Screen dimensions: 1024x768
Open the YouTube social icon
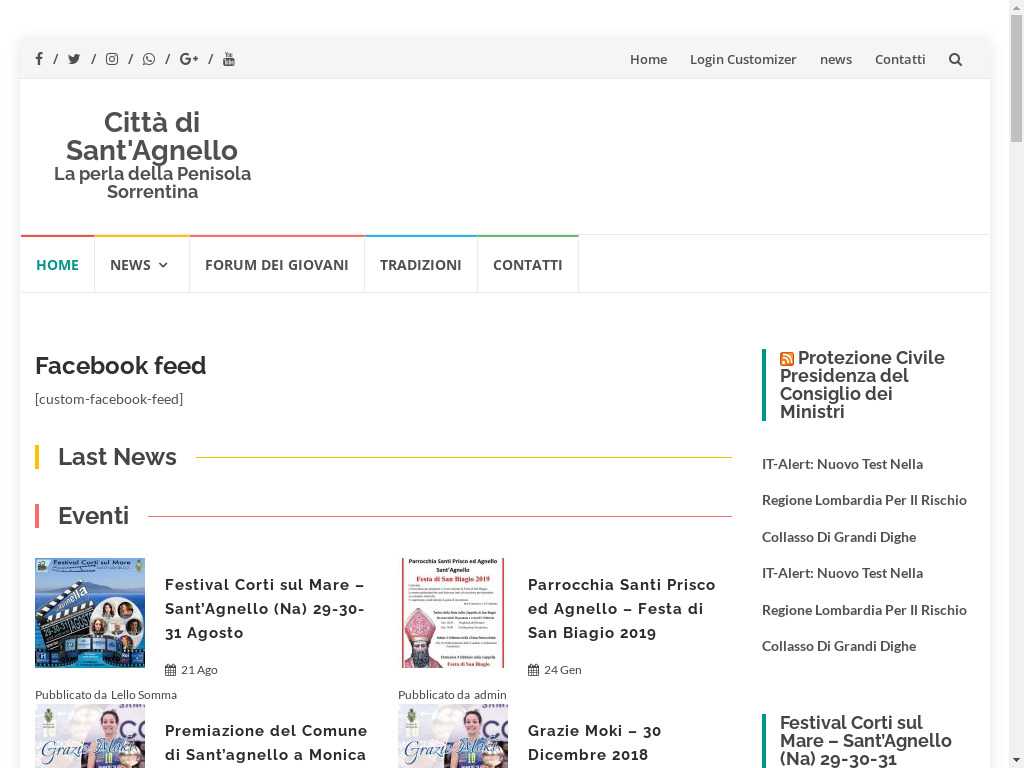[229, 59]
